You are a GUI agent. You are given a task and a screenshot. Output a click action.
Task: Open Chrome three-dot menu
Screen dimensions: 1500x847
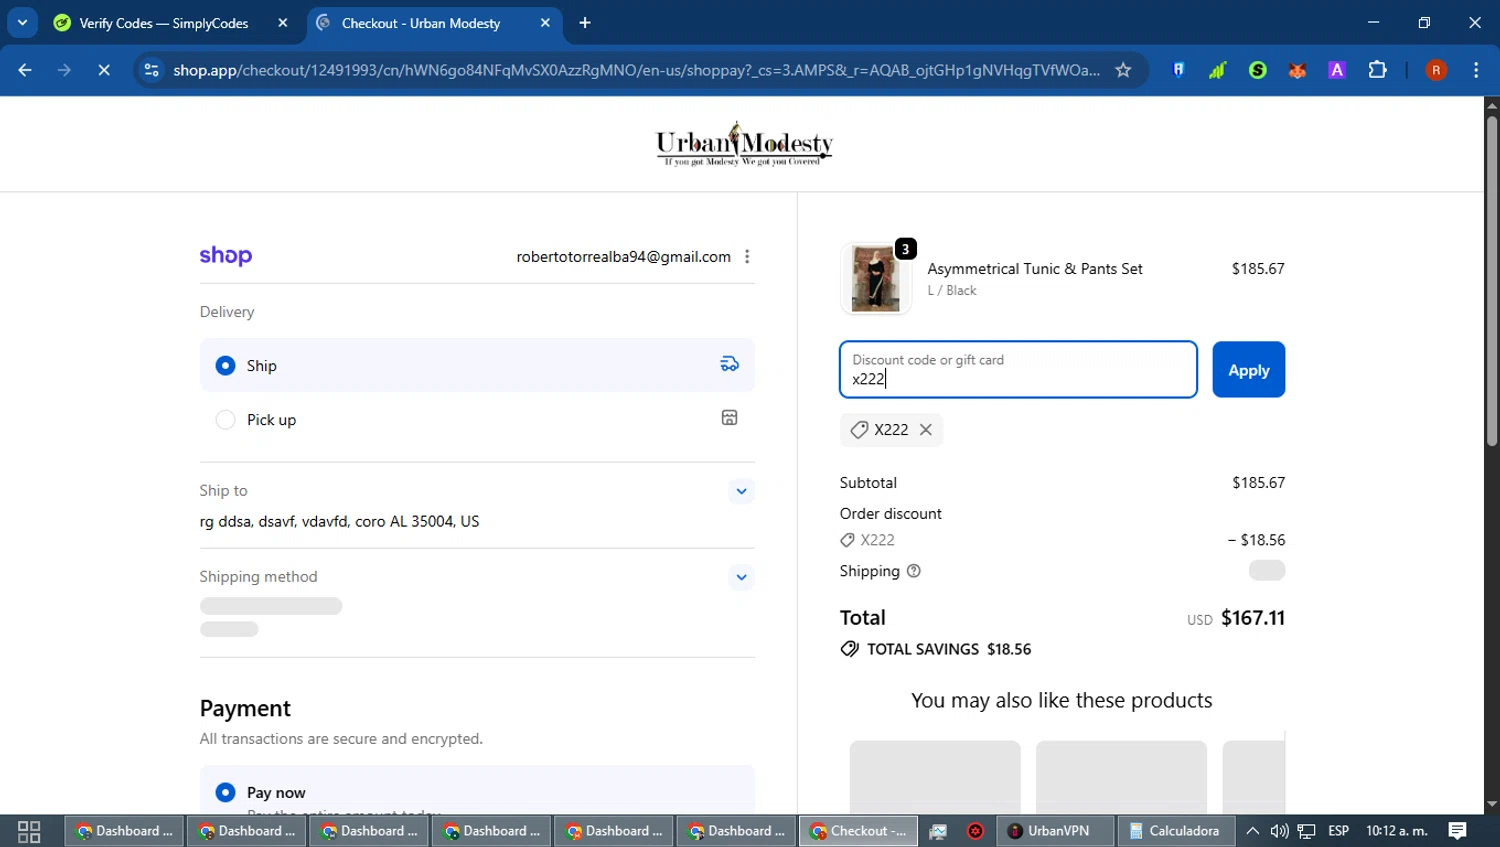coord(1476,70)
